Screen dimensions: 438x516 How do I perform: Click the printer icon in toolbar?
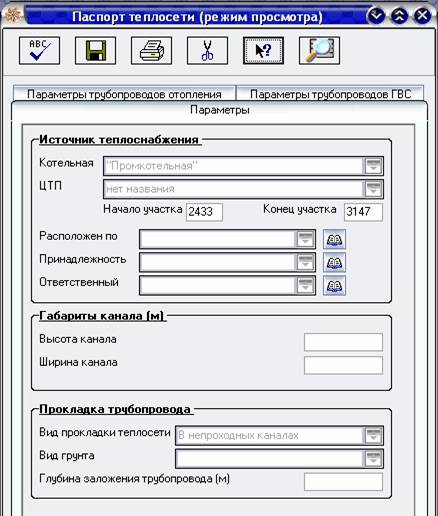pyautogui.click(x=151, y=51)
